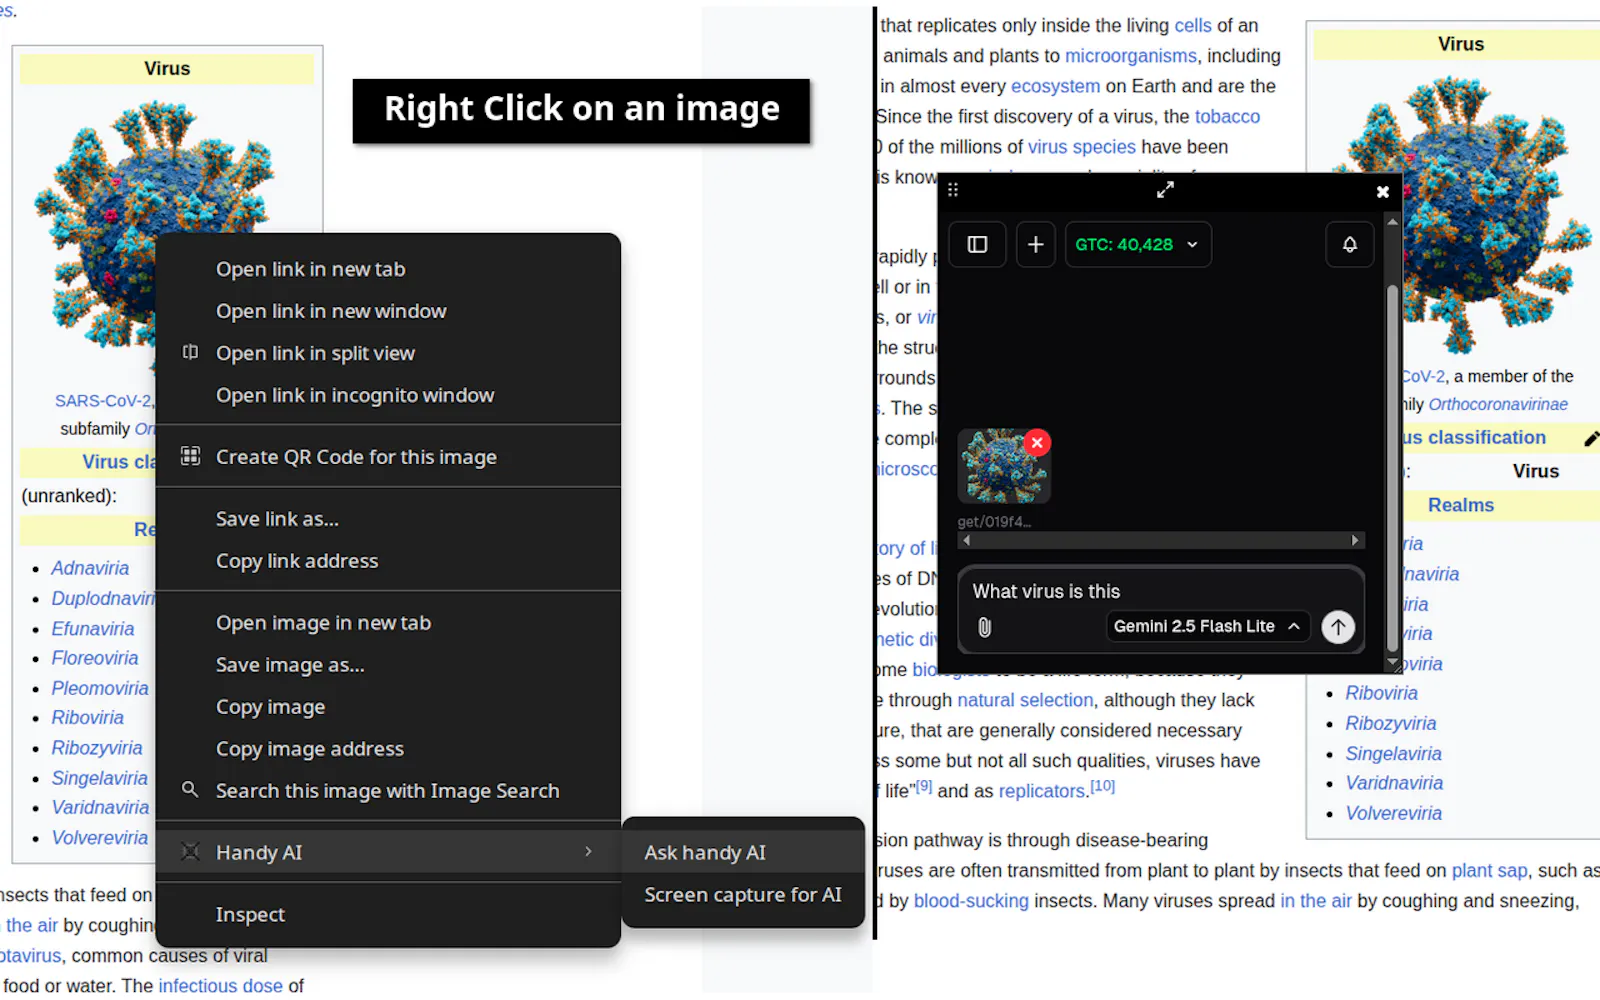The width and height of the screenshot is (1600, 1000).
Task: Open the Gemini 2.5 Flash Lite model selector
Action: 1207,626
